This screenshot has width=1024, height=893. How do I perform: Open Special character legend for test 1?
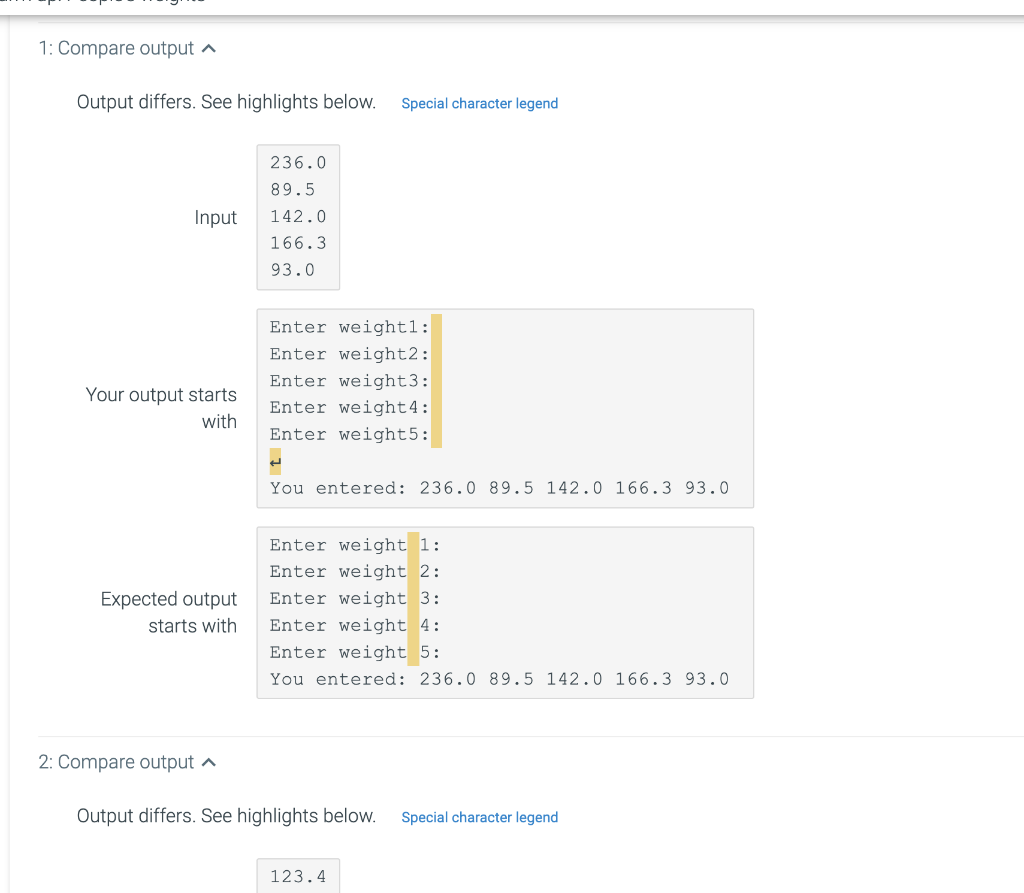click(x=479, y=103)
